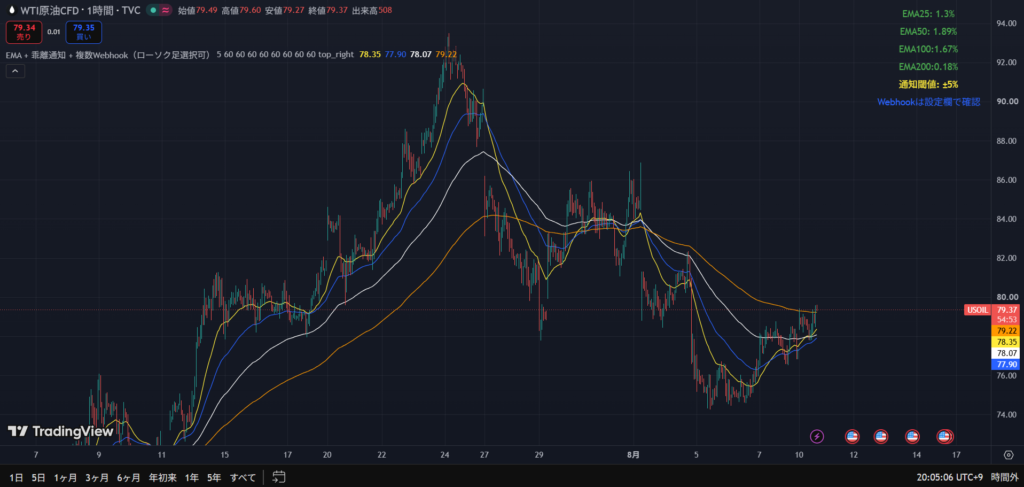Open chart settings hexagon gear icon
Screen dimensions: 1024x487
(1008, 454)
